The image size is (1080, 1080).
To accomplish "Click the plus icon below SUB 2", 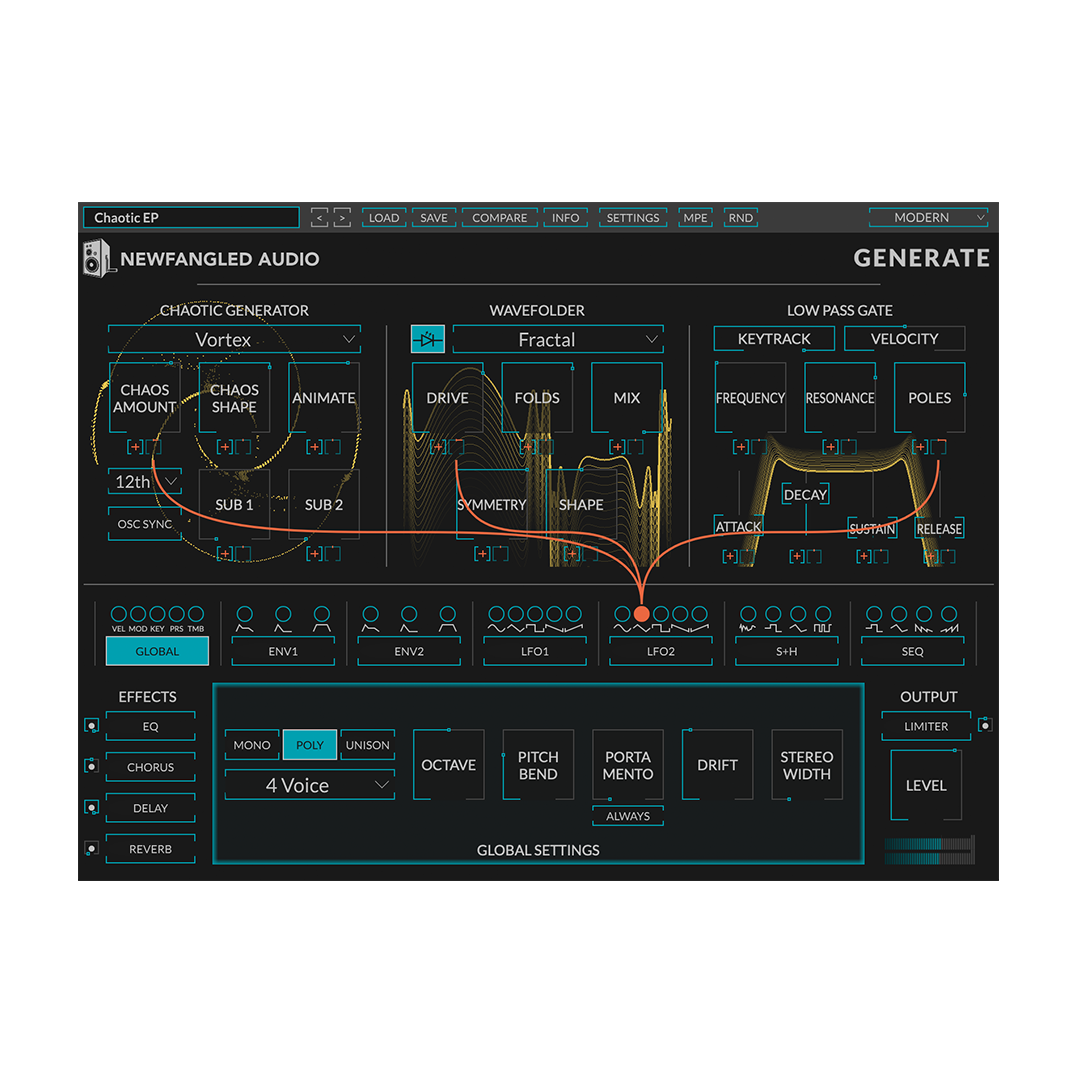I will tap(314, 554).
